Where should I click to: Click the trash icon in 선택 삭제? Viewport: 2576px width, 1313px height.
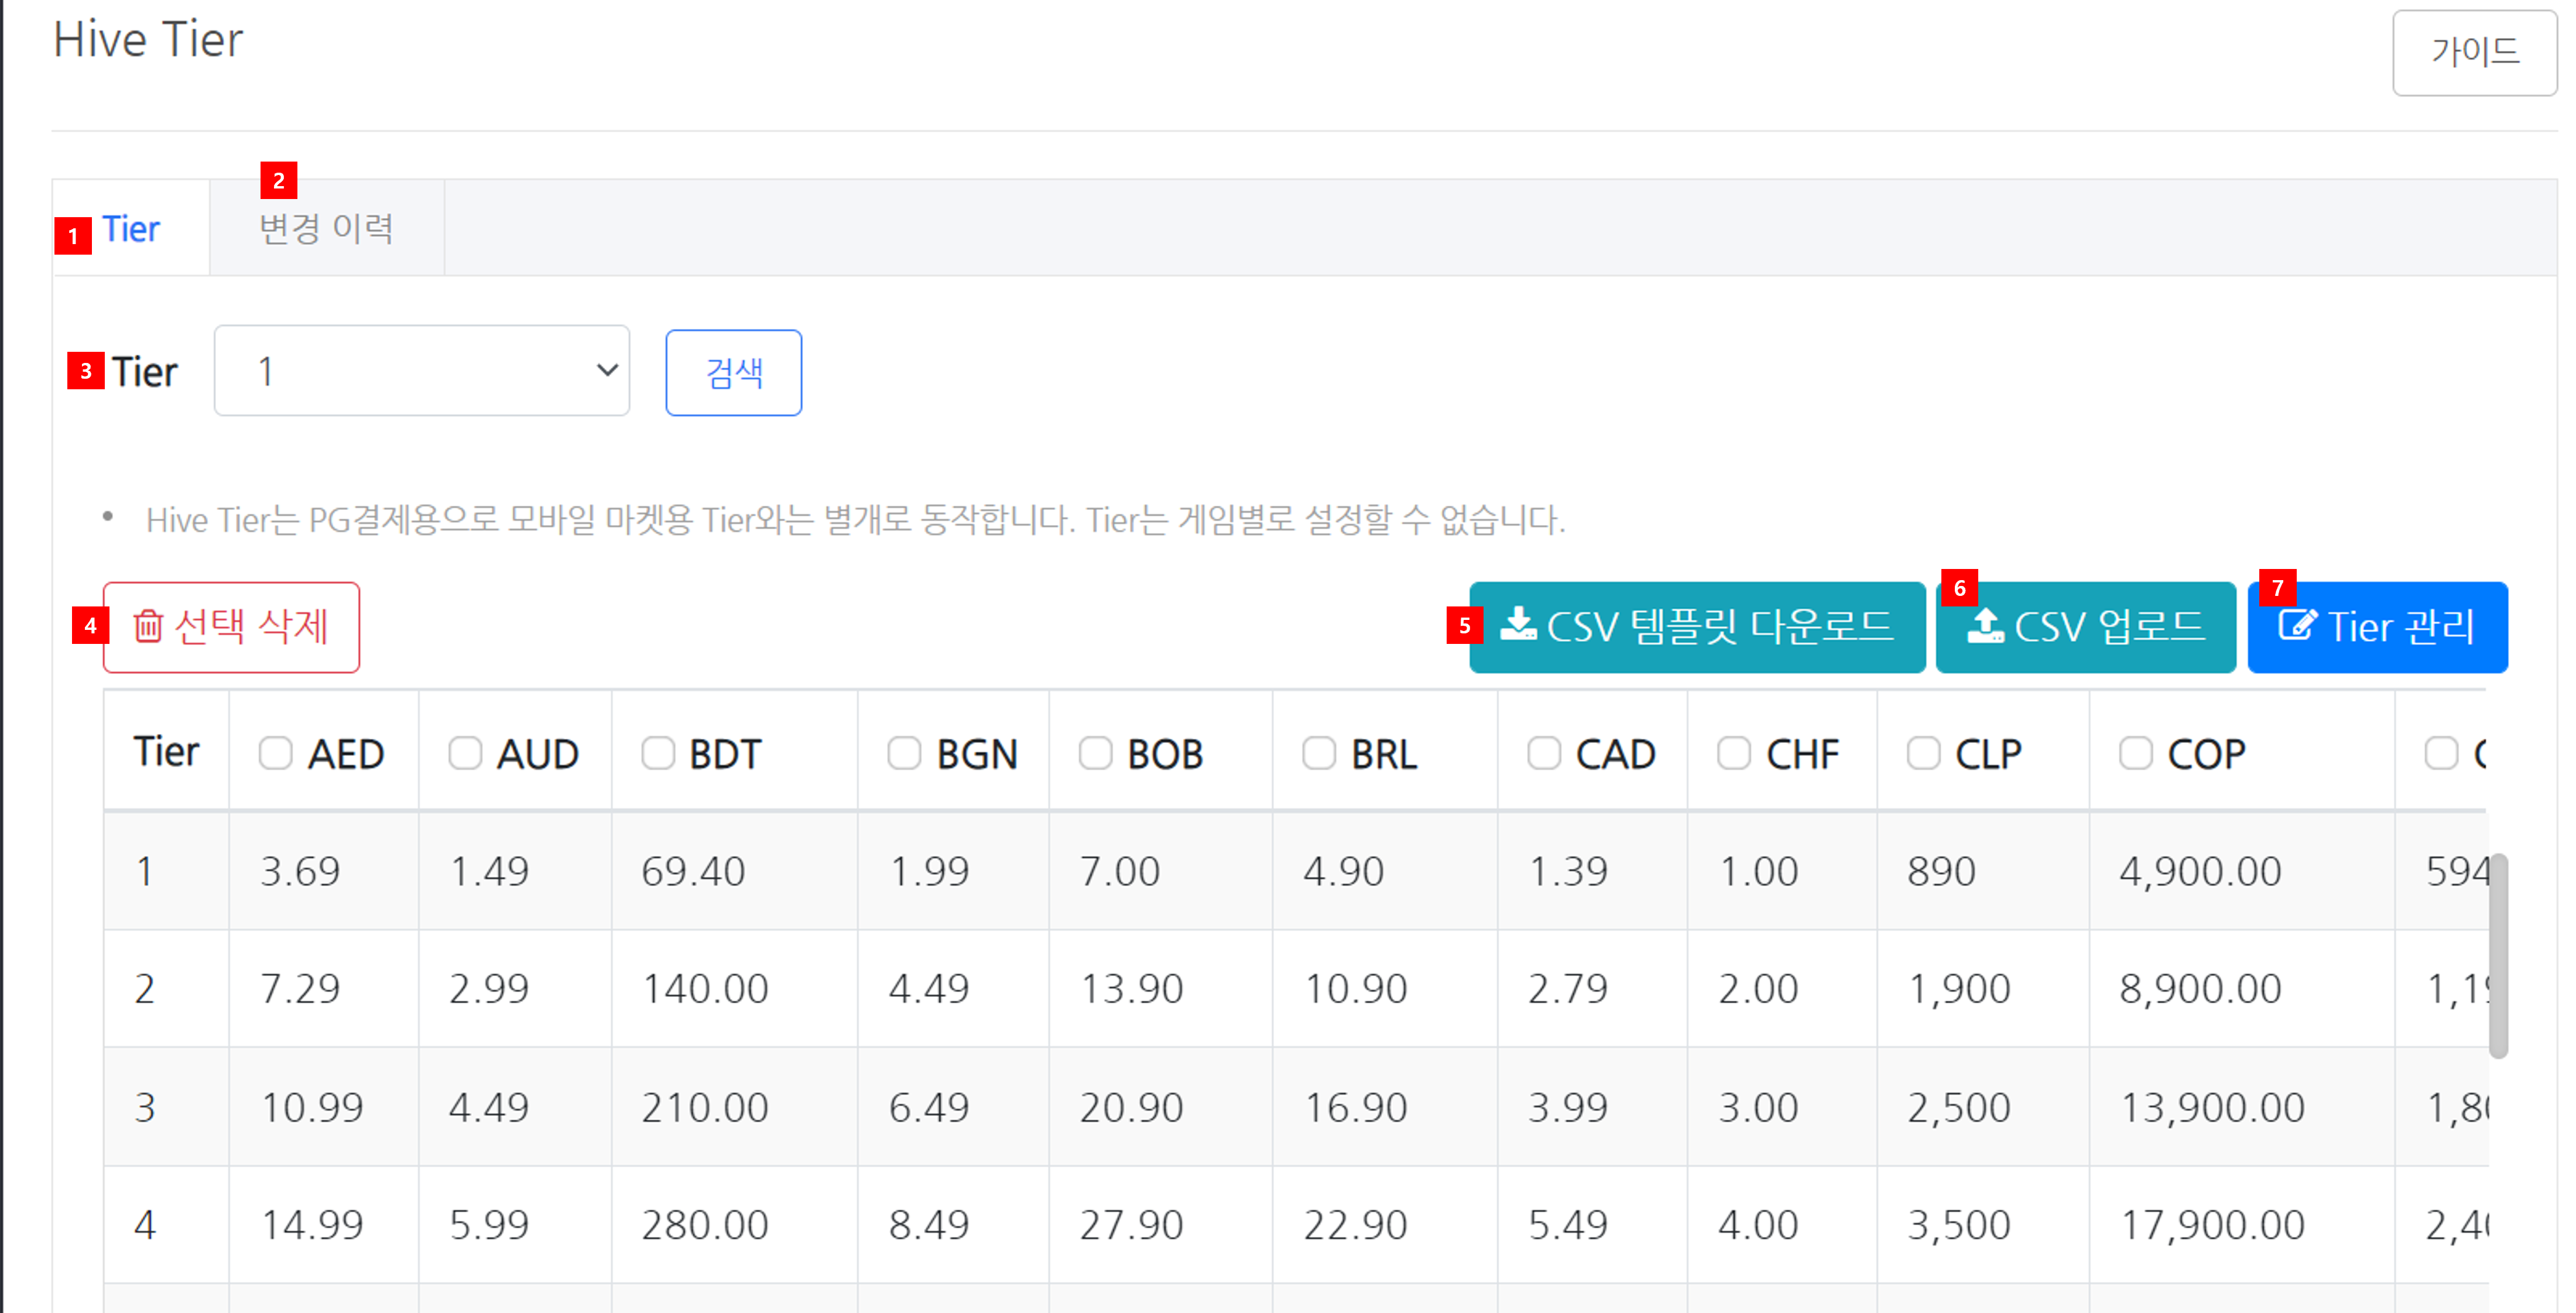pos(148,627)
